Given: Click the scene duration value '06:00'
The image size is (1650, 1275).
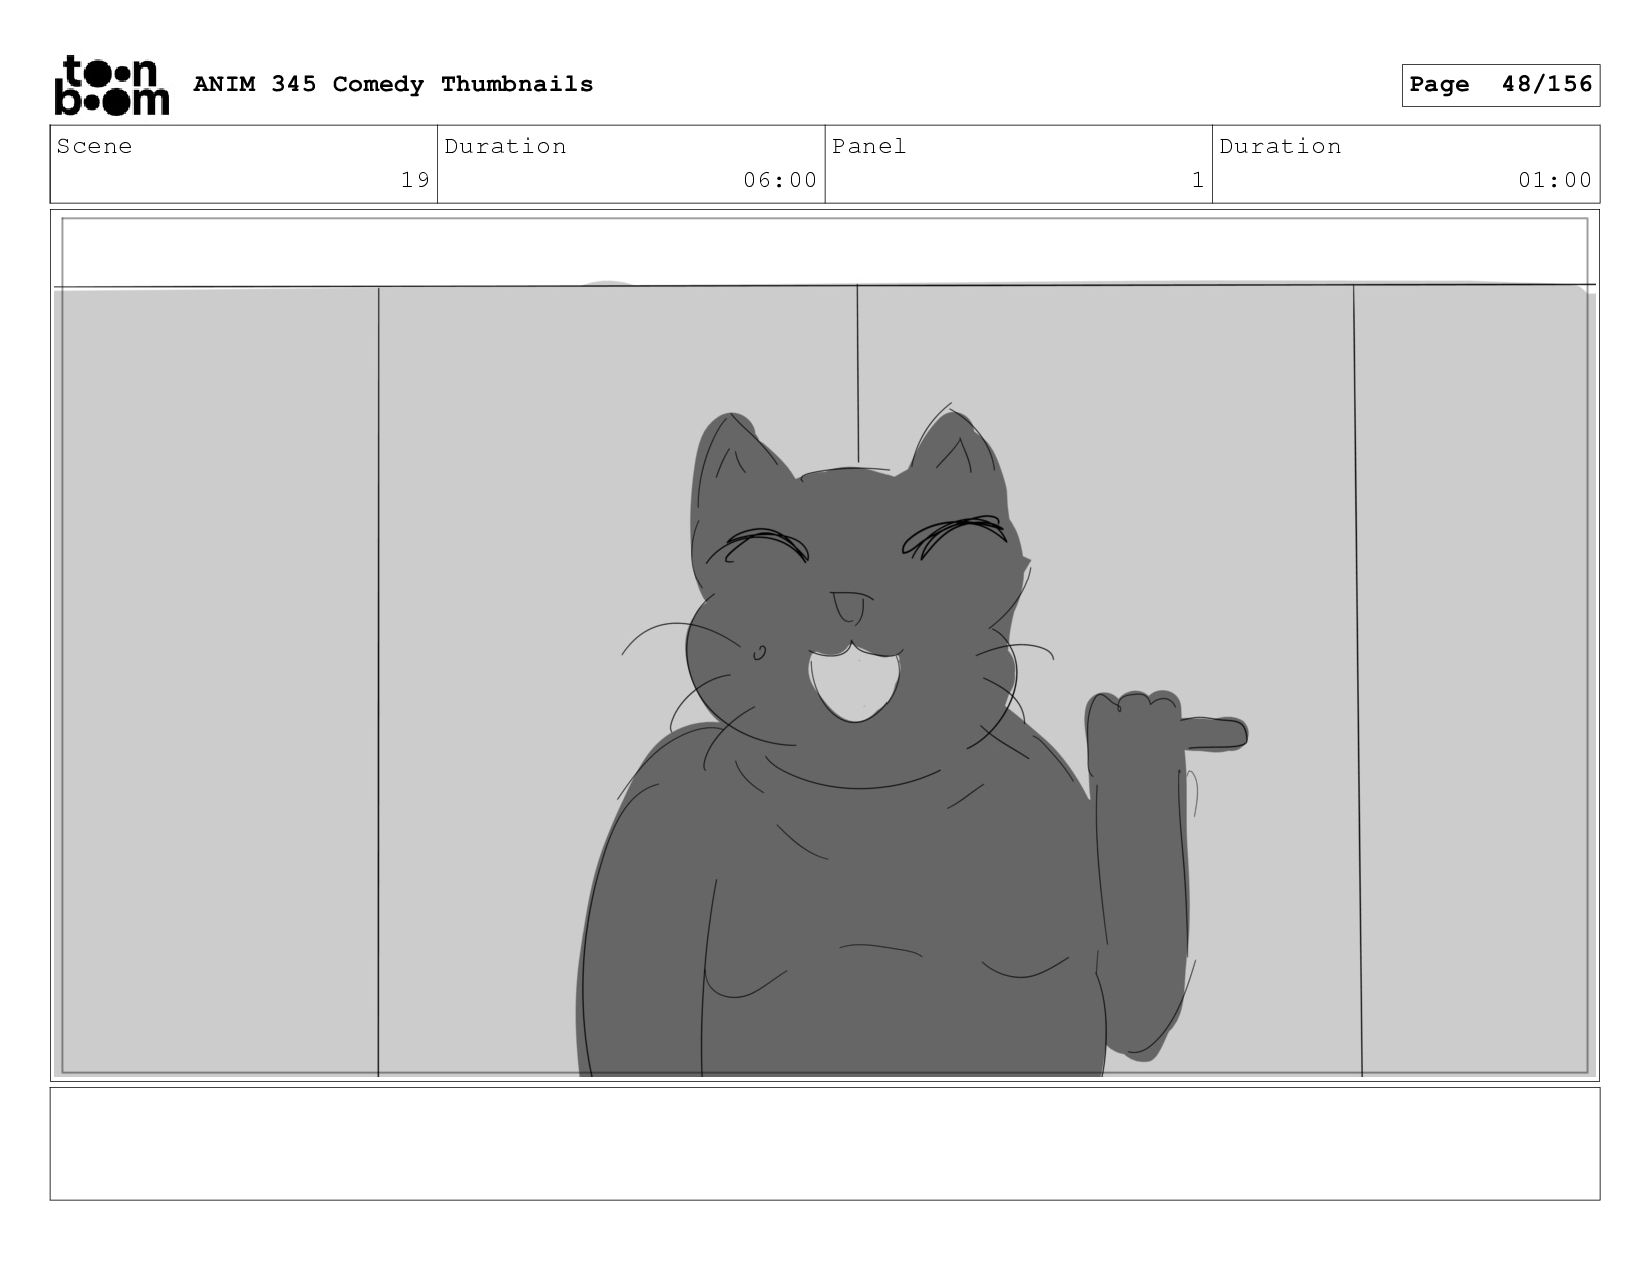Looking at the screenshot, I should point(780,180).
